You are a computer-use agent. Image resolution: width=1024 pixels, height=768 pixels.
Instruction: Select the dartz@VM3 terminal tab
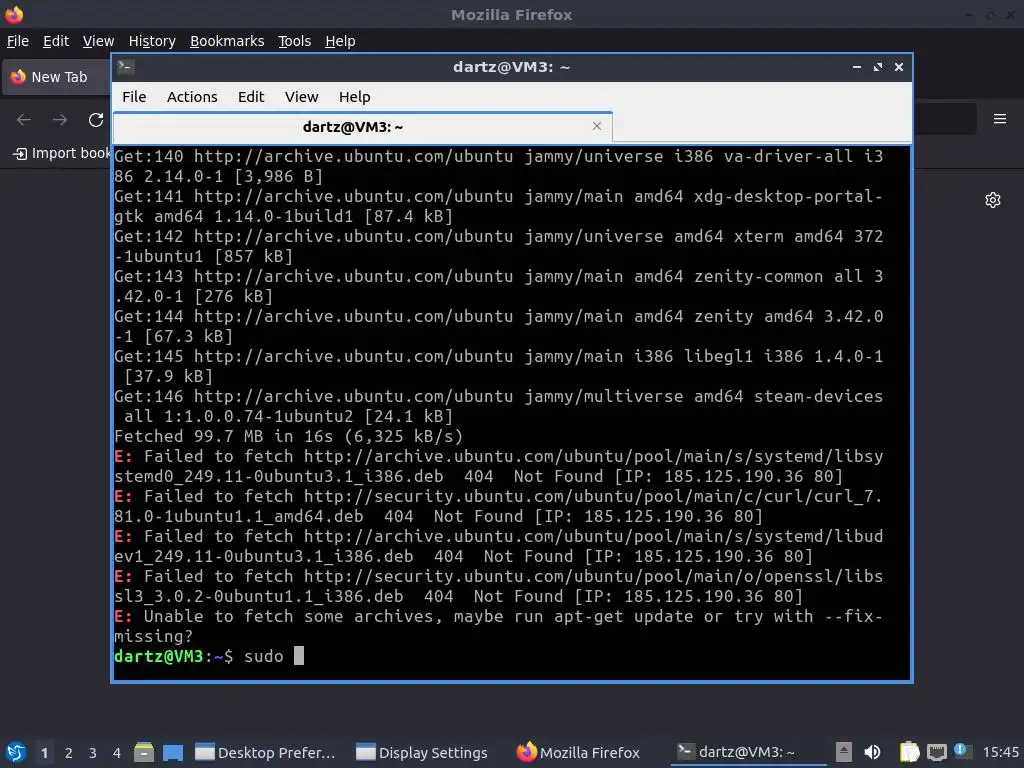[x=362, y=127]
